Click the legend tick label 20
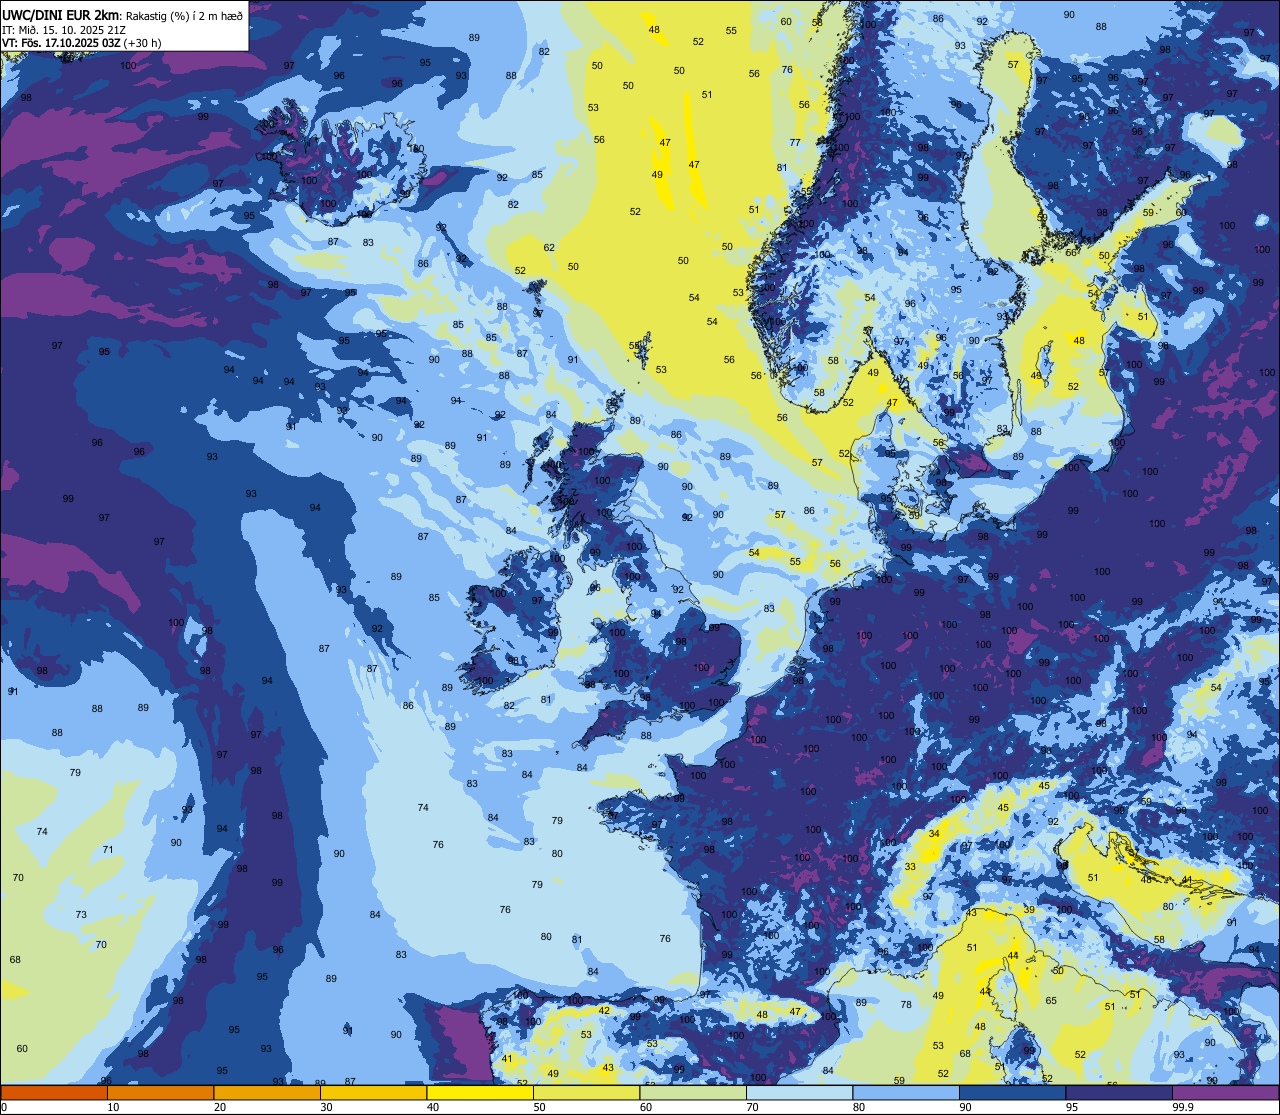1280x1115 pixels. coord(220,1107)
